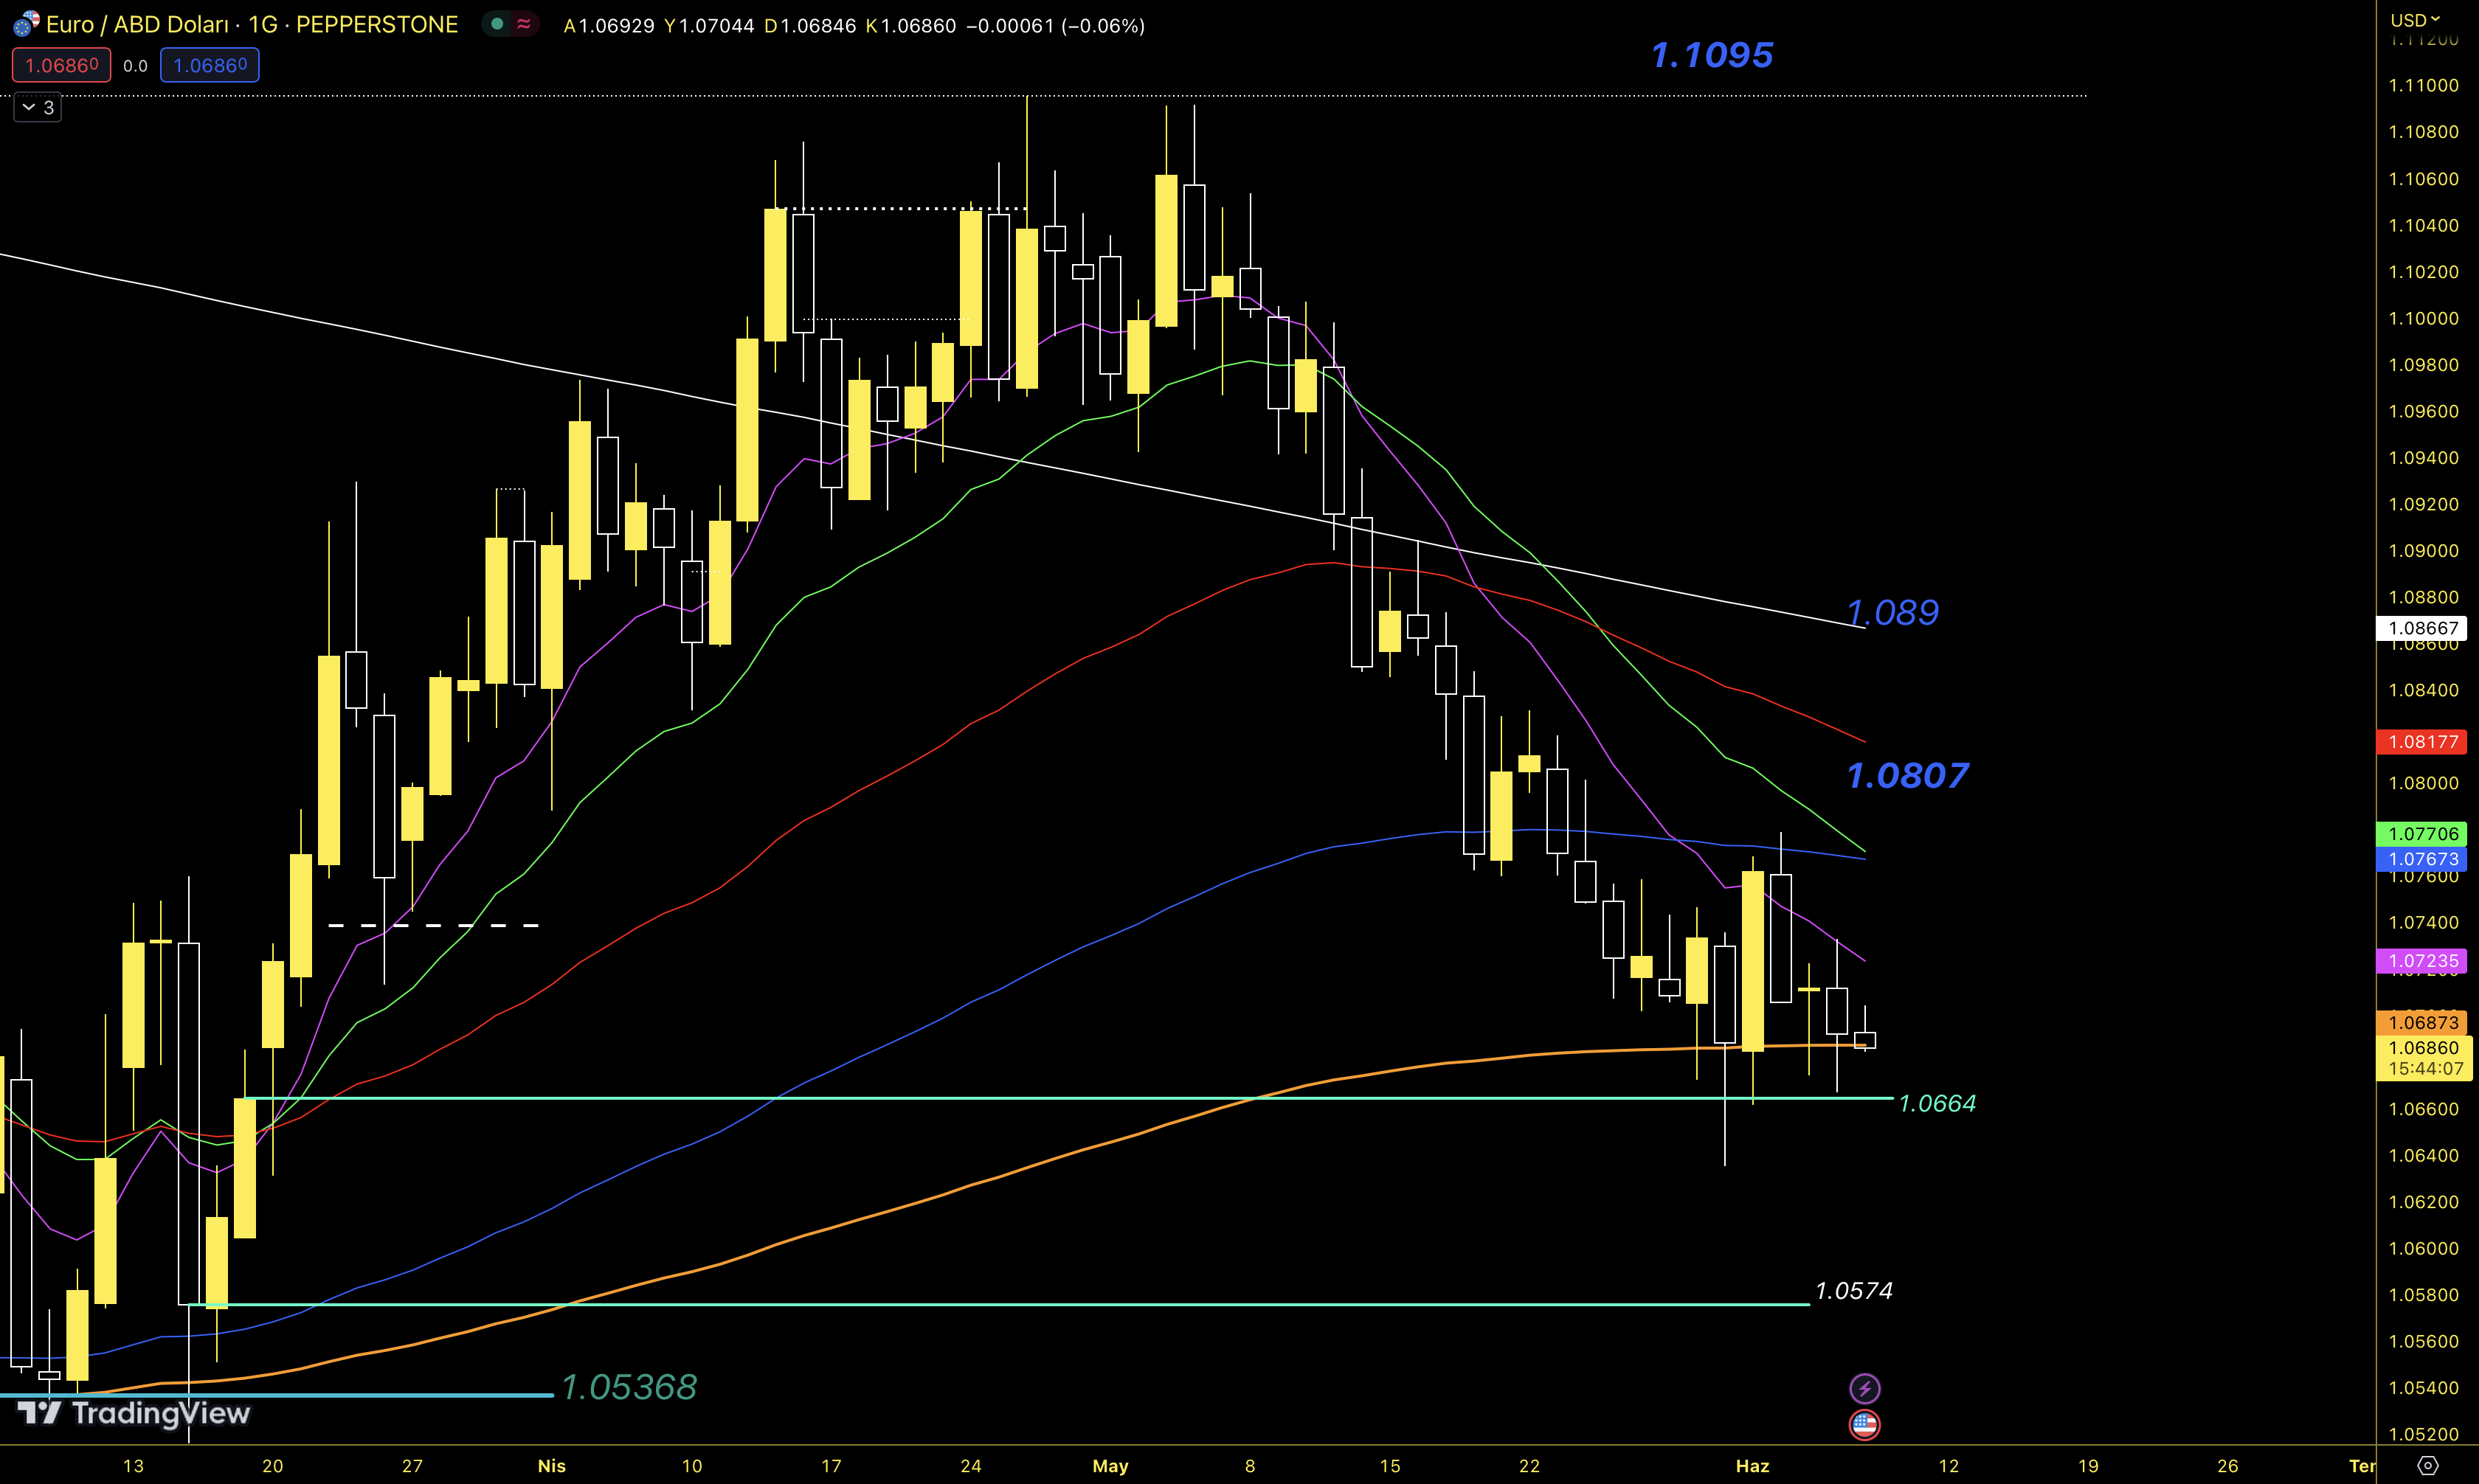Open chart settings hexagon icon
Image resolution: width=2479 pixels, height=1484 pixels.
coord(2427,1465)
